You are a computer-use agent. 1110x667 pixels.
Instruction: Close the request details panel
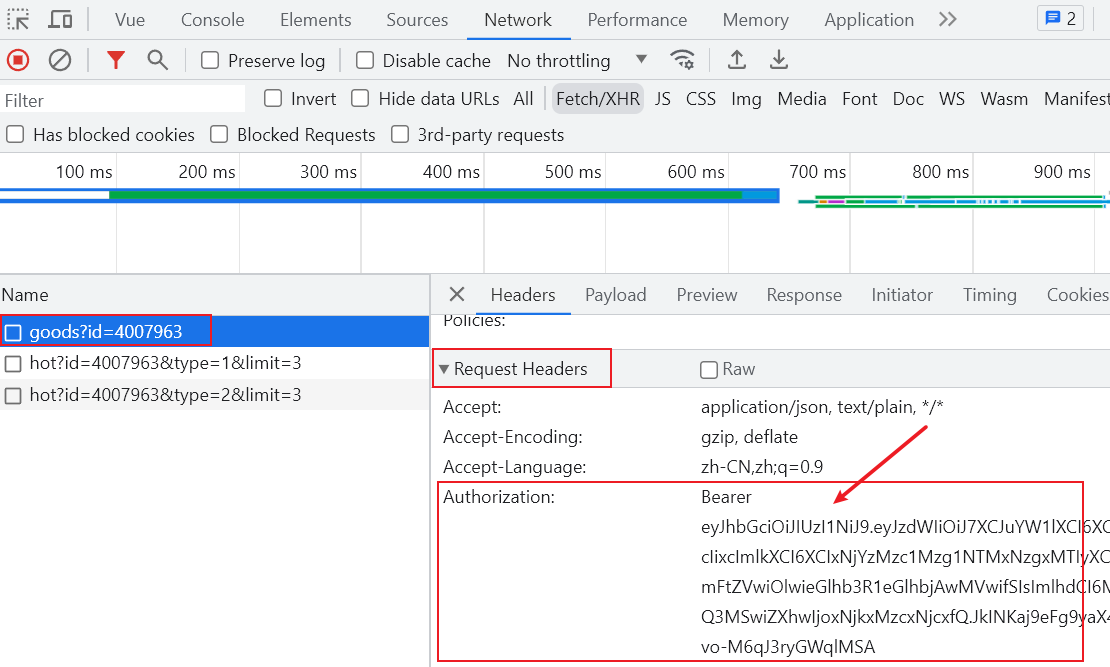point(457,294)
